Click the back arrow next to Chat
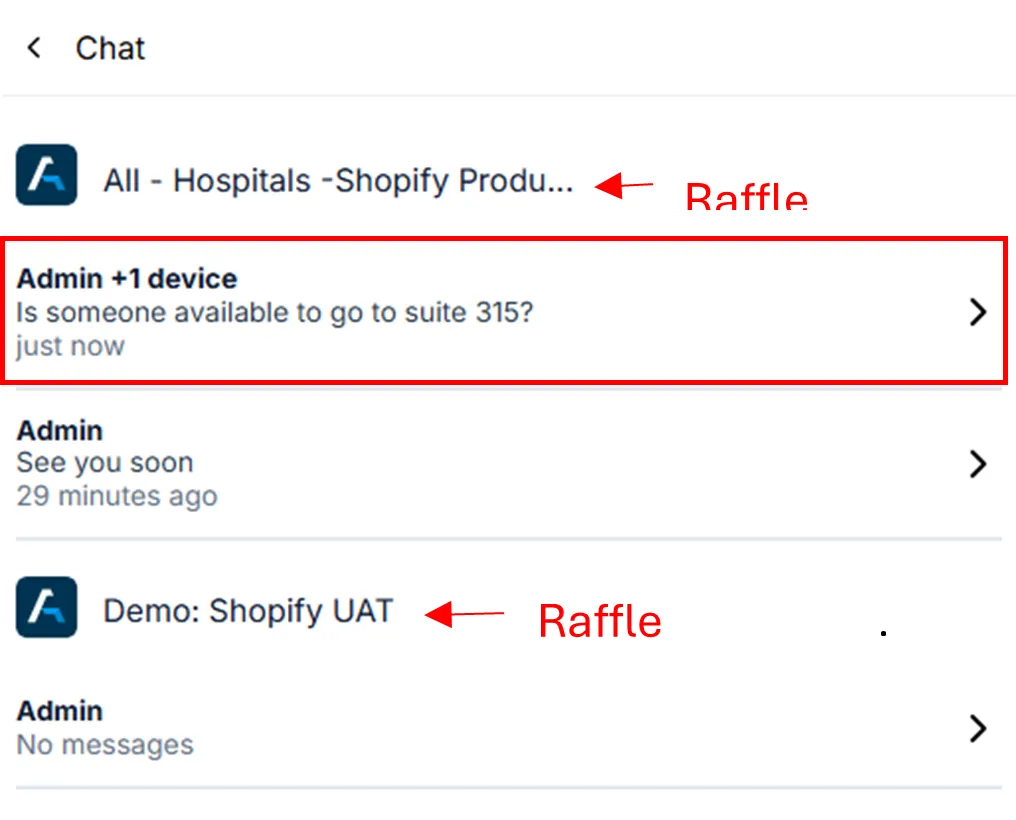Screen dimensions: 1016x820 pos(34,48)
